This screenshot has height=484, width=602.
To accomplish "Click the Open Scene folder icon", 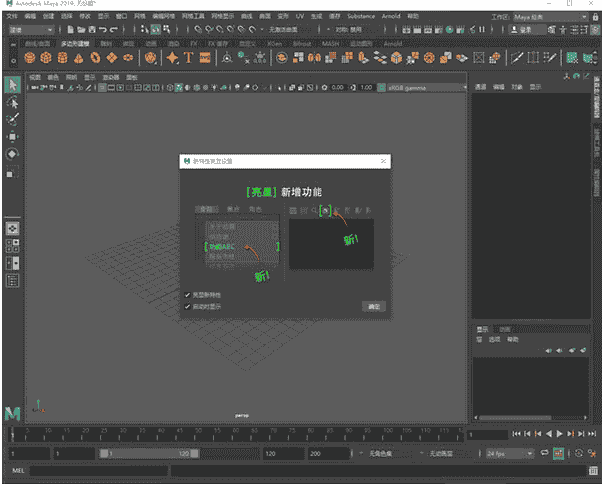I will pyautogui.click(x=81, y=30).
